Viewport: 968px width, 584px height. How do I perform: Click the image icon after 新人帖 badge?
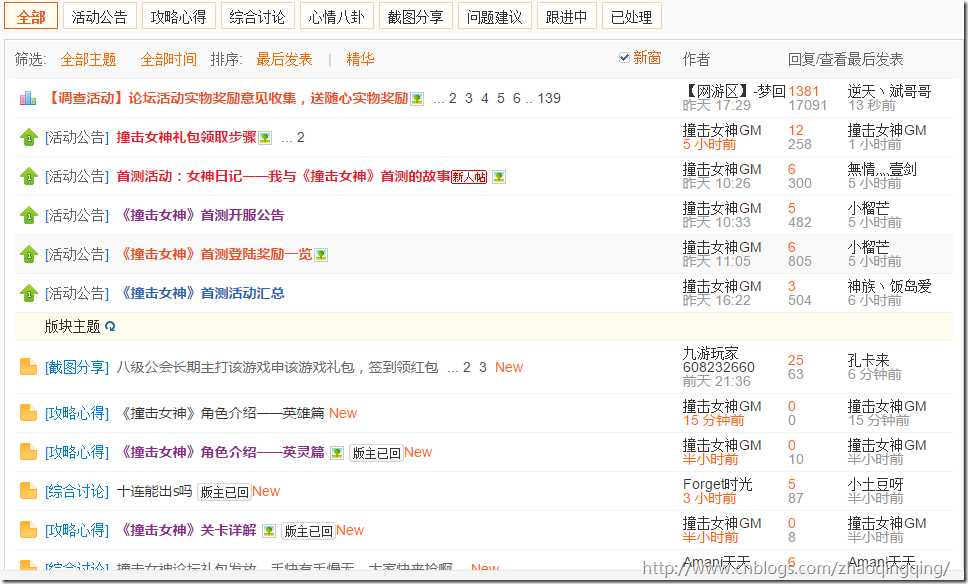499,177
